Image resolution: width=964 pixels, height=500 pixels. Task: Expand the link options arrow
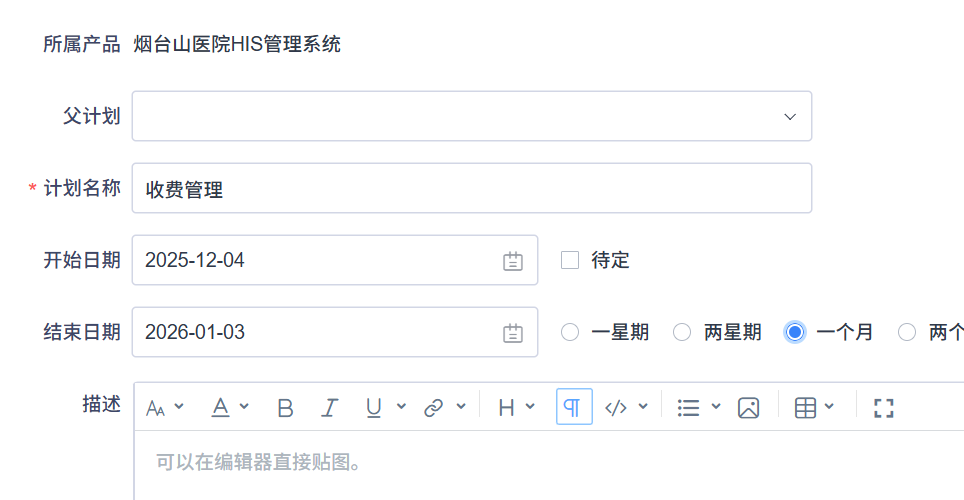(x=461, y=407)
